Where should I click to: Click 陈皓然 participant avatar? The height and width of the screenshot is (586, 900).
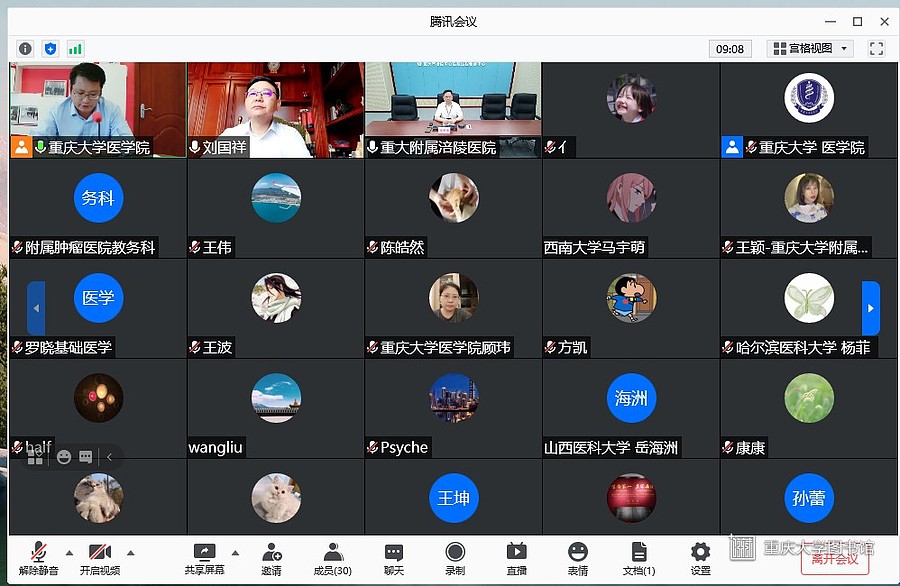tap(453, 198)
